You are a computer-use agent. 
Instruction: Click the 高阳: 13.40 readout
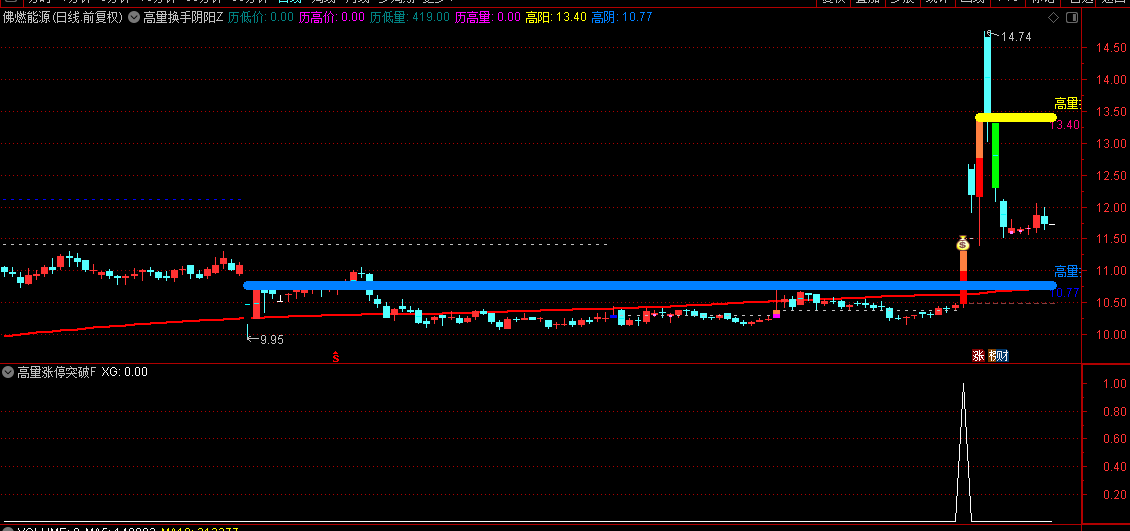click(x=556, y=17)
